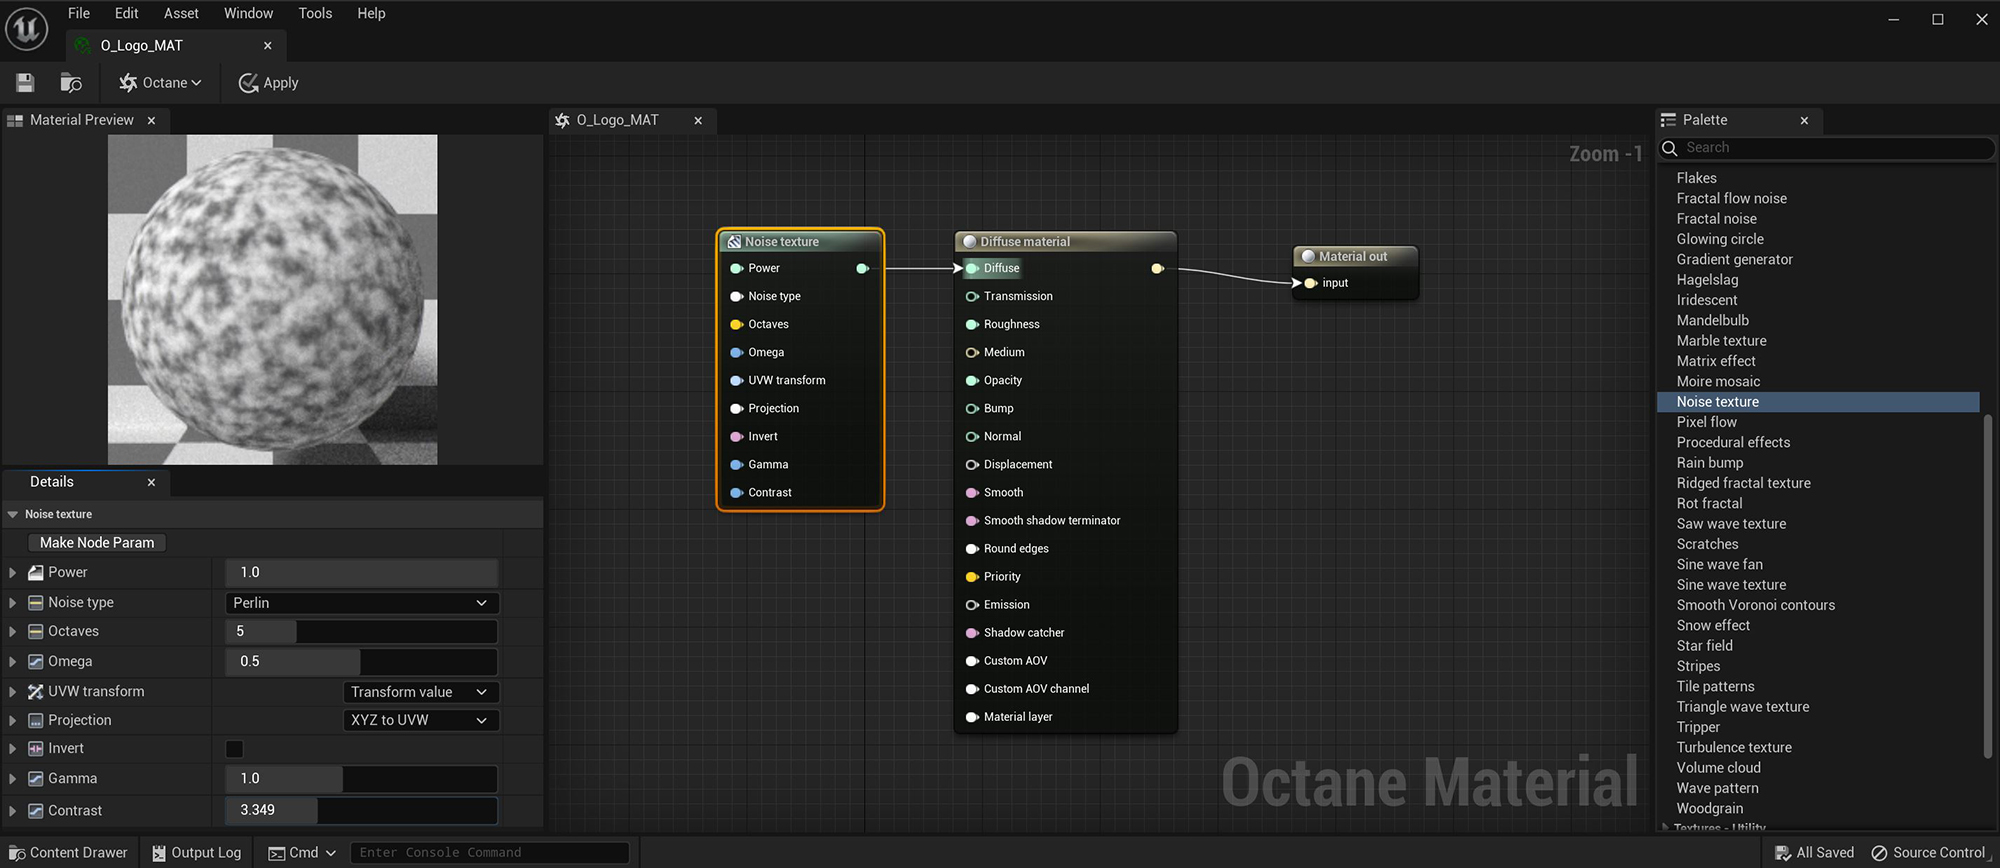Click the Enter Console Command field
Viewport: 2000px width, 868px height.
pos(490,853)
